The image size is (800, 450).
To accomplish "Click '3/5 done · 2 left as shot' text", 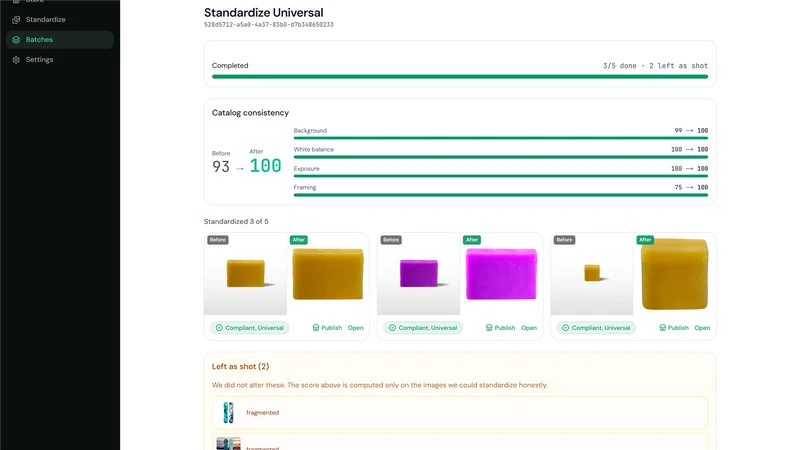I will [x=655, y=66].
